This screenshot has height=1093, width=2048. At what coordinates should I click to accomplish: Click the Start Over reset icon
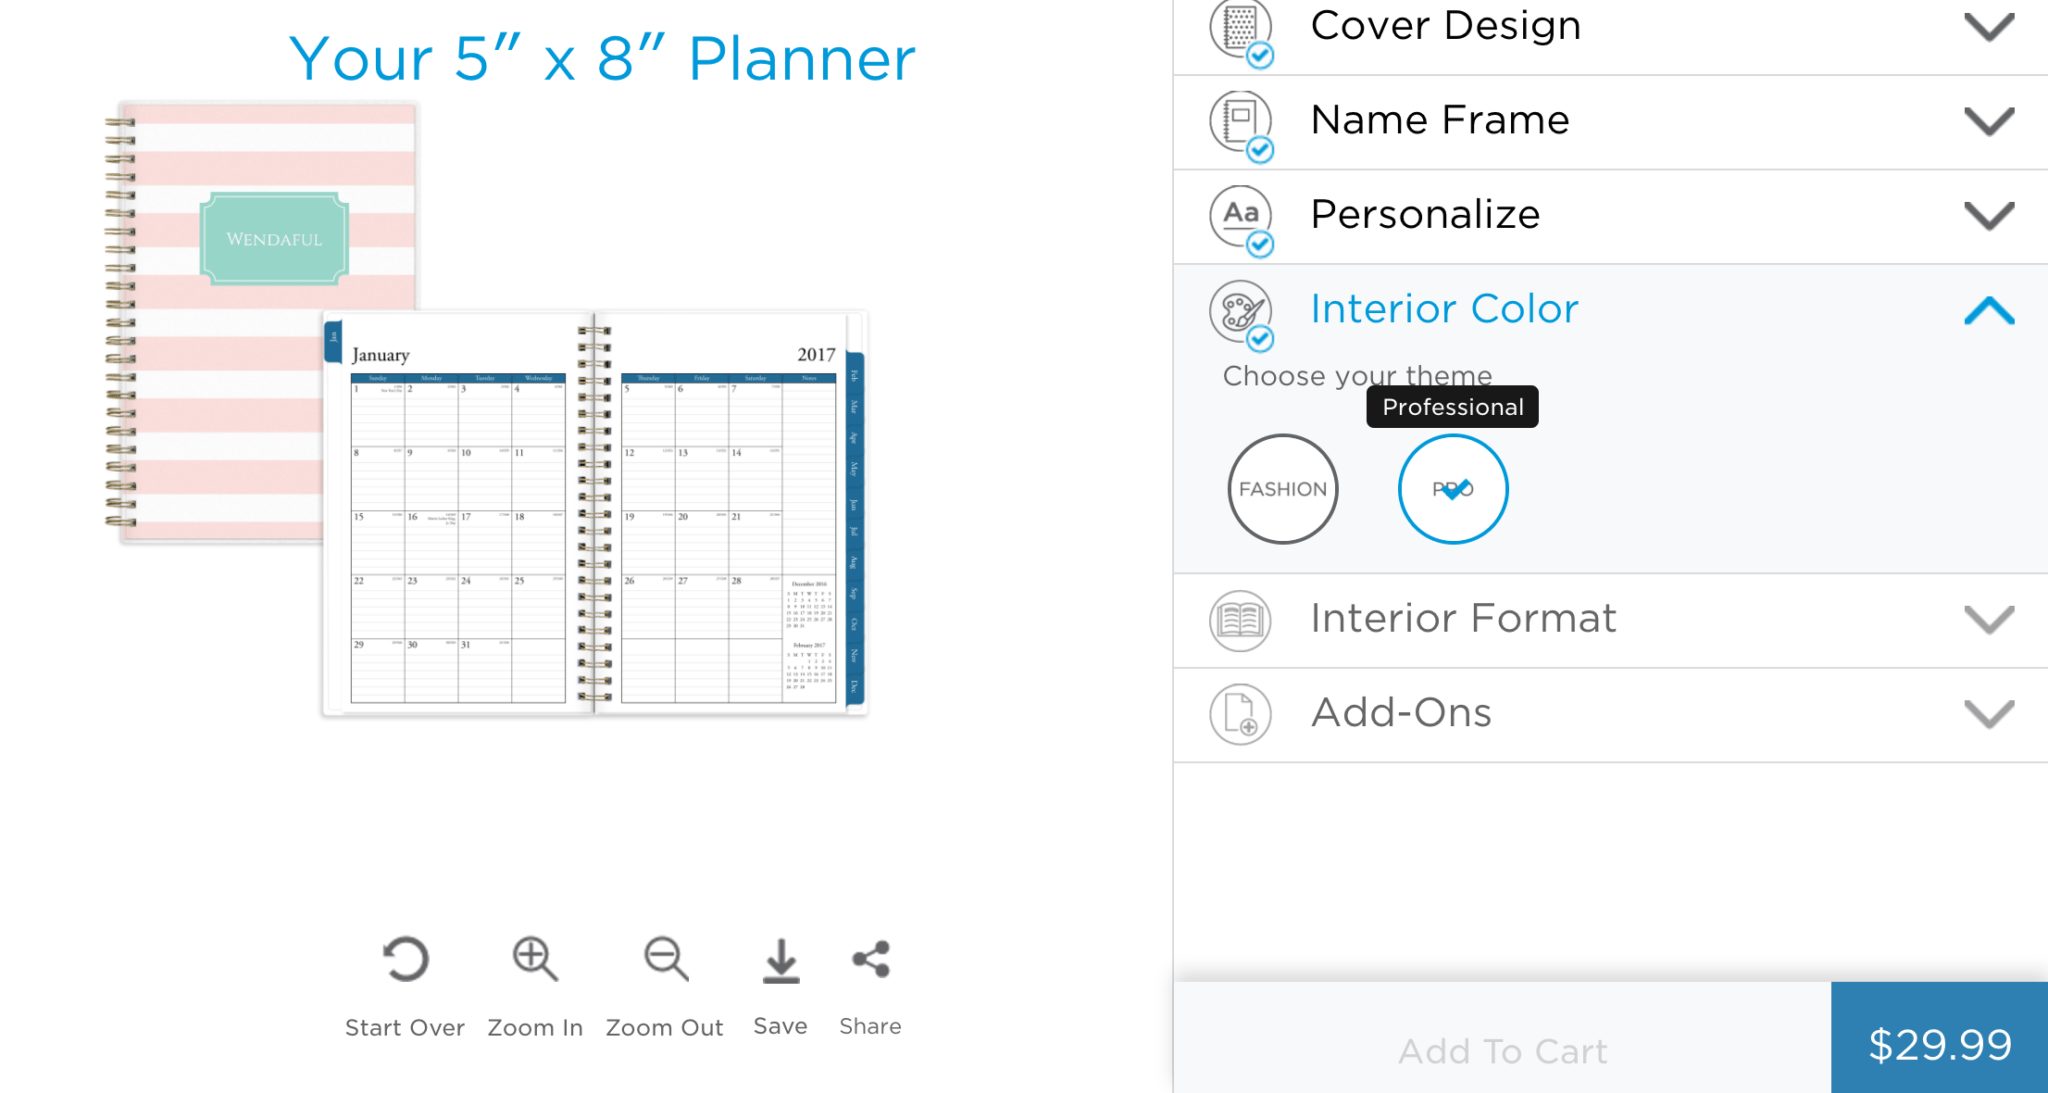[x=405, y=959]
